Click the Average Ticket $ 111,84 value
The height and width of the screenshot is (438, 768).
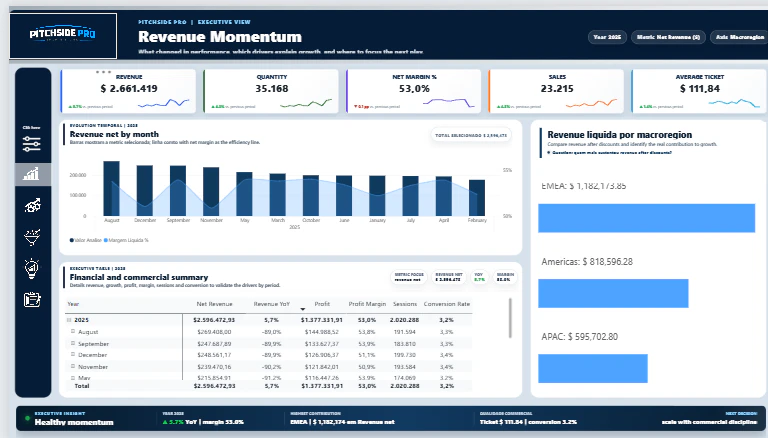coord(699,89)
